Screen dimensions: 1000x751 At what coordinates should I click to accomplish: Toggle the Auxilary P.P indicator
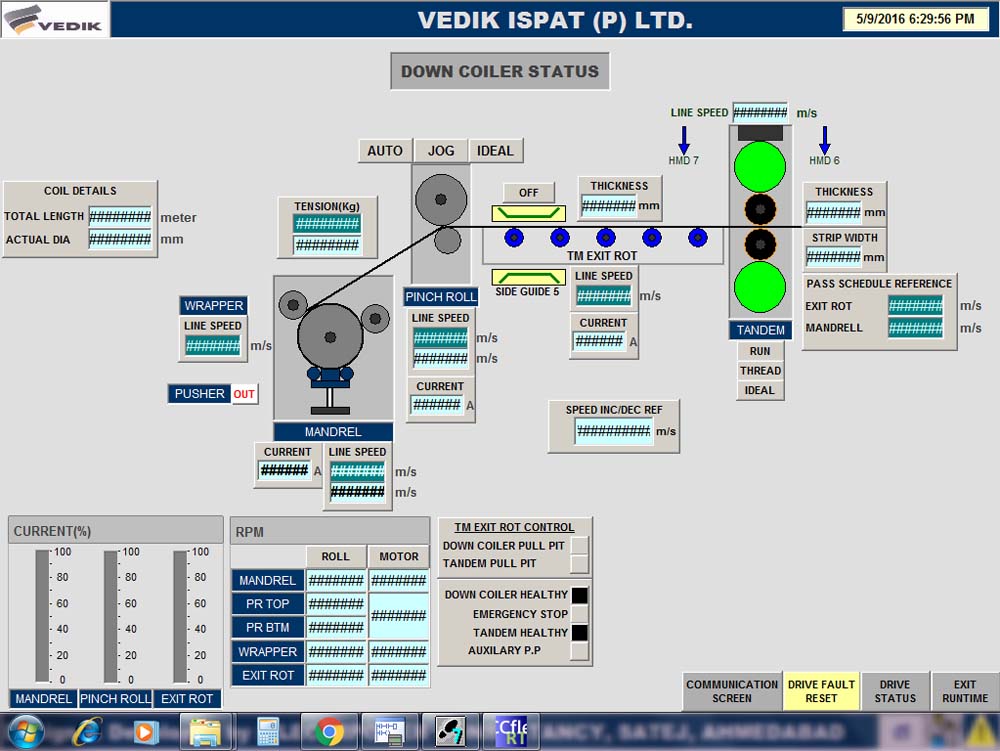click(x=580, y=651)
